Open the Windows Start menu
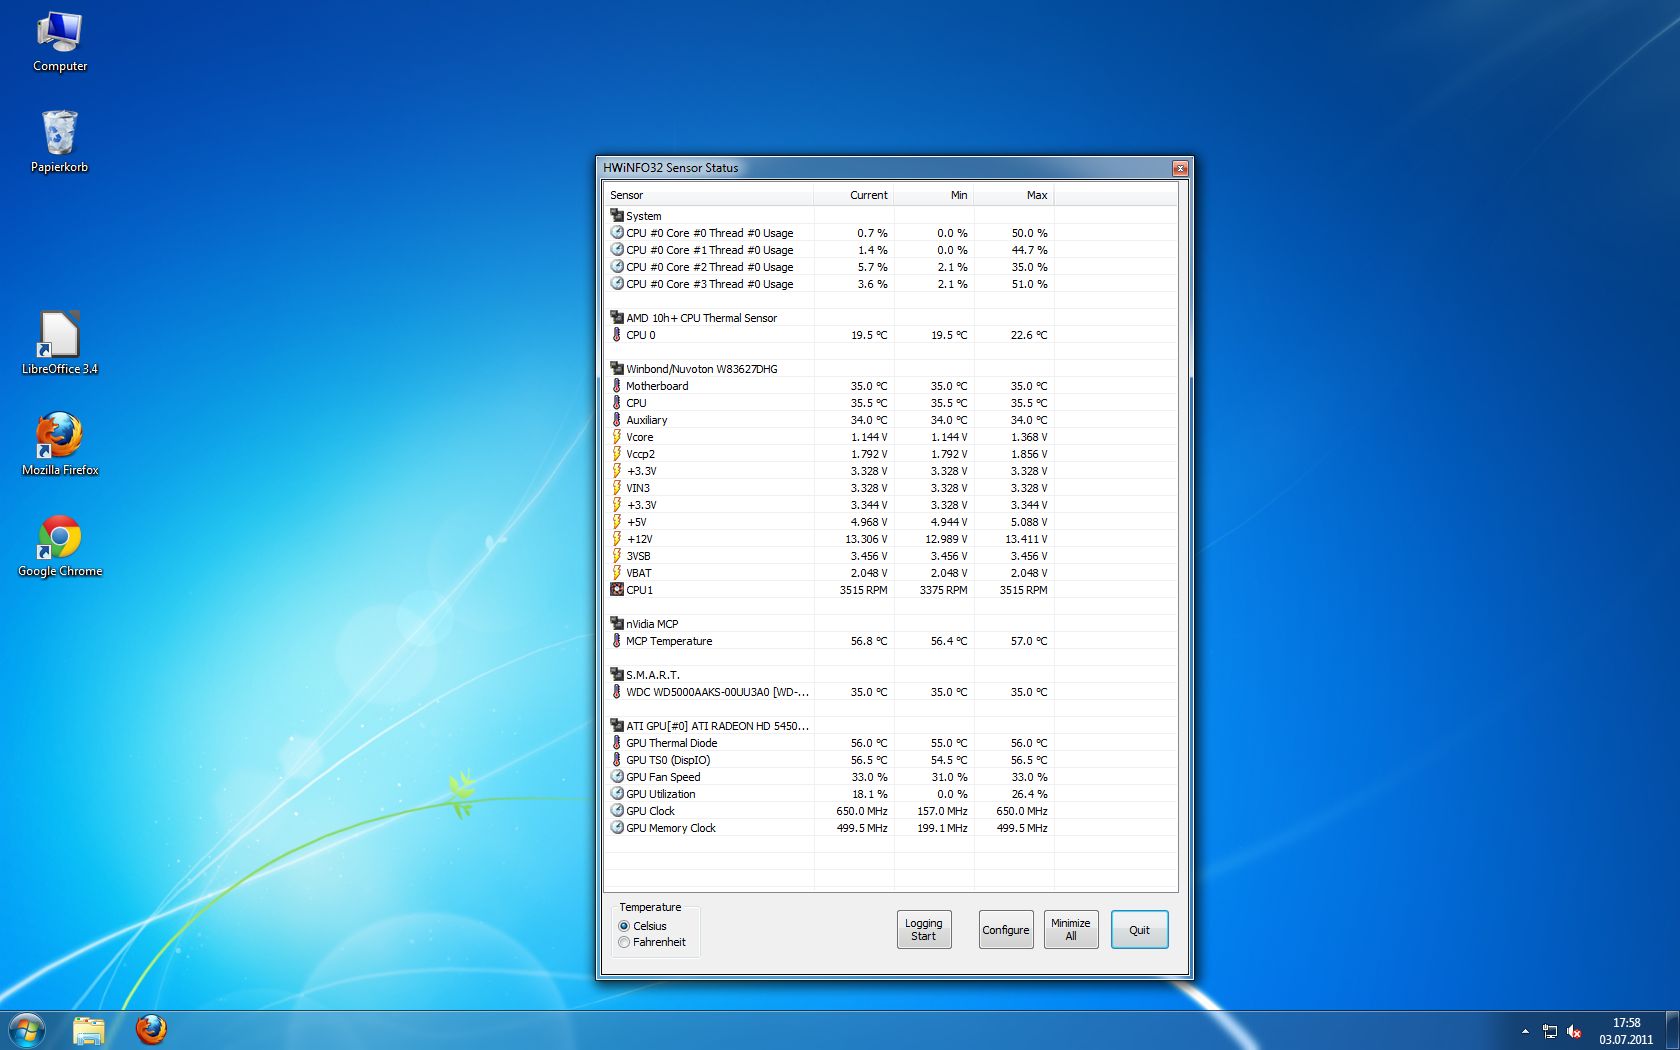Image resolution: width=1680 pixels, height=1050 pixels. coord(27,1029)
